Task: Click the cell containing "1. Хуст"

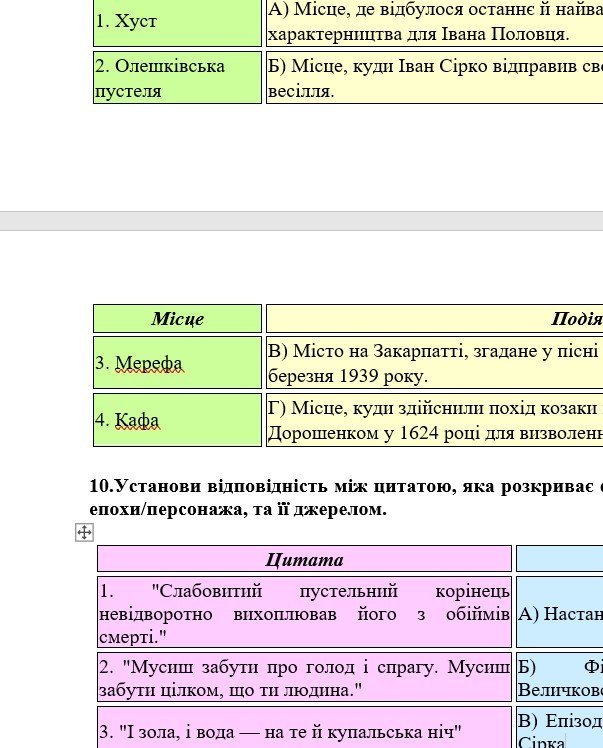Action: click(177, 22)
